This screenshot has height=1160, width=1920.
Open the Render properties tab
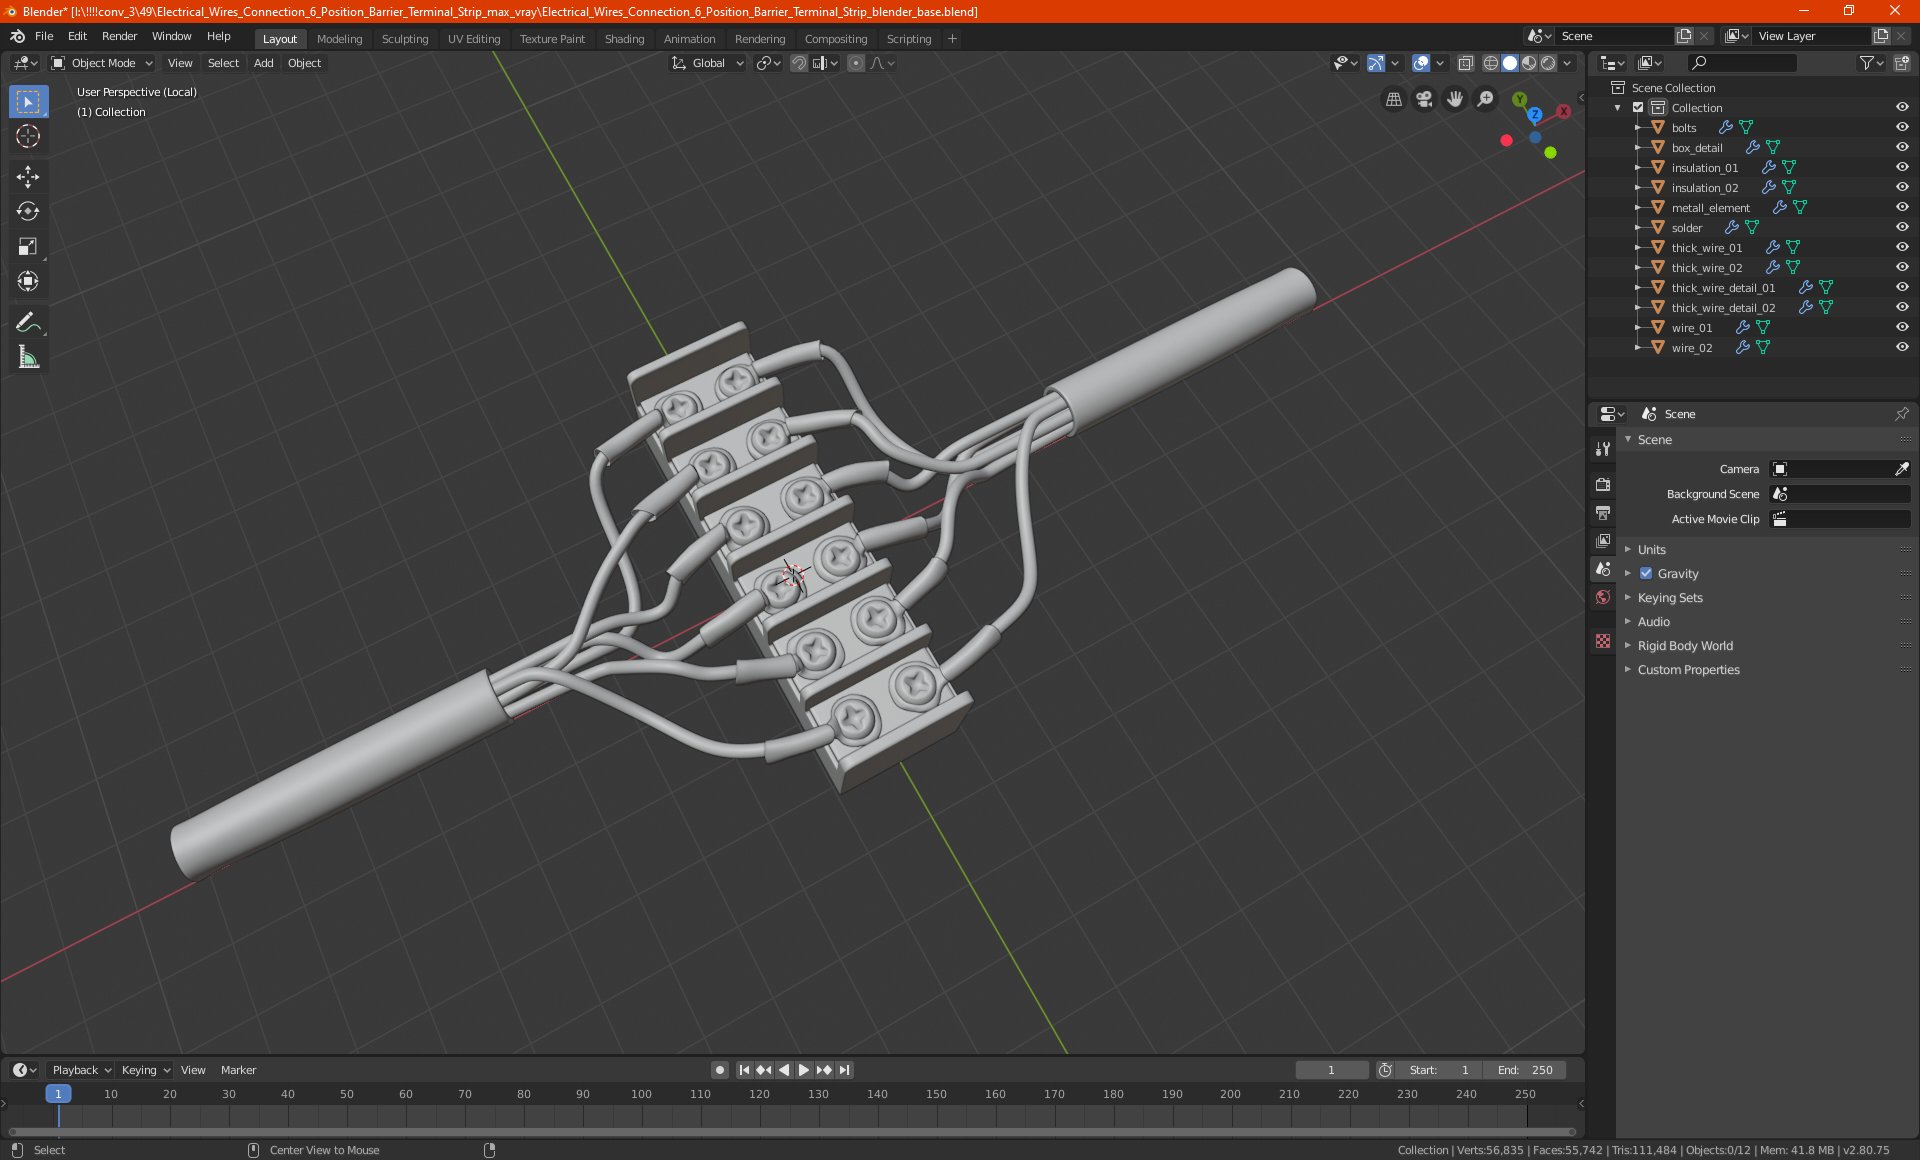pos(1603,484)
